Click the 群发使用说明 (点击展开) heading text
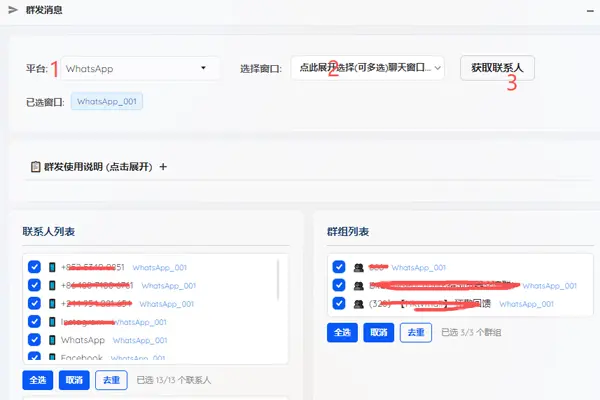 click(x=98, y=167)
